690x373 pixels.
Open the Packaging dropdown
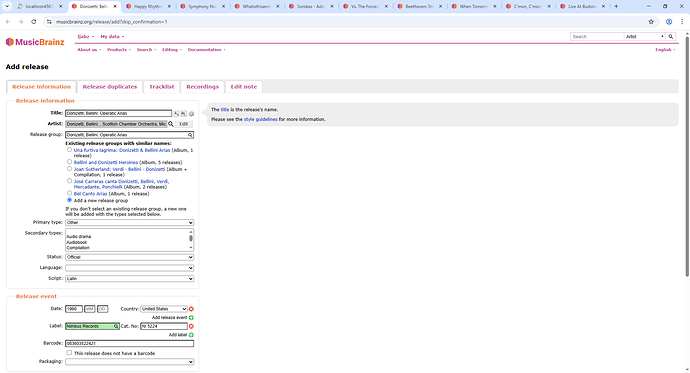point(129,362)
